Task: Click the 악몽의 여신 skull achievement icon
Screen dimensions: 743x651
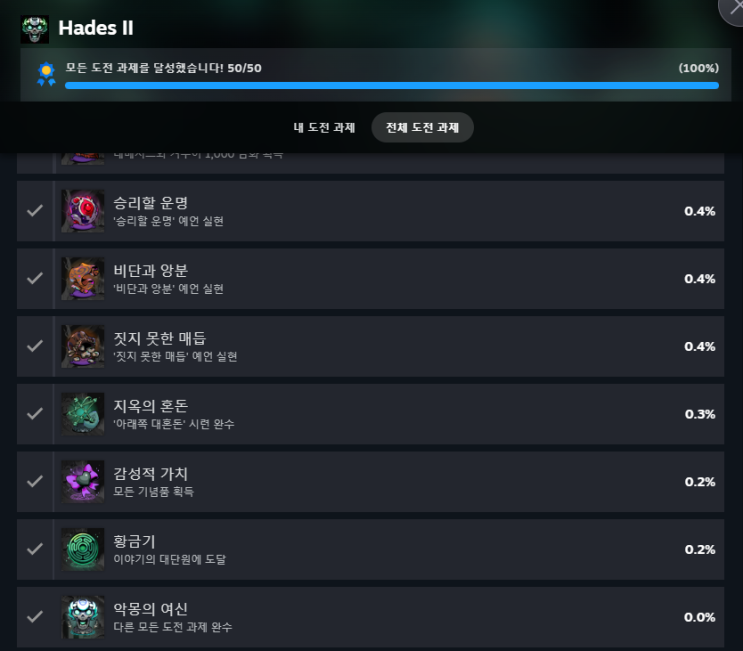Action: point(83,617)
